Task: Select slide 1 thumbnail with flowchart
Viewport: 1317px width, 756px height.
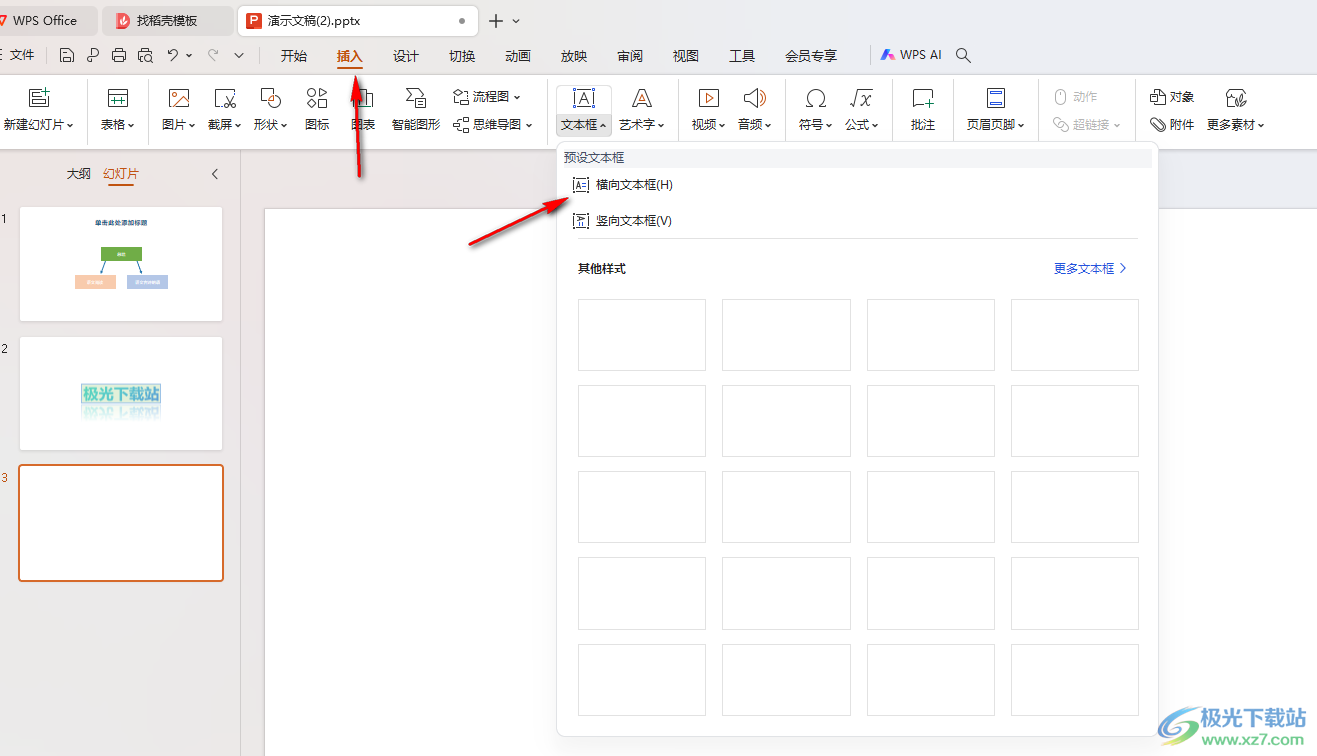Action: pyautogui.click(x=121, y=264)
